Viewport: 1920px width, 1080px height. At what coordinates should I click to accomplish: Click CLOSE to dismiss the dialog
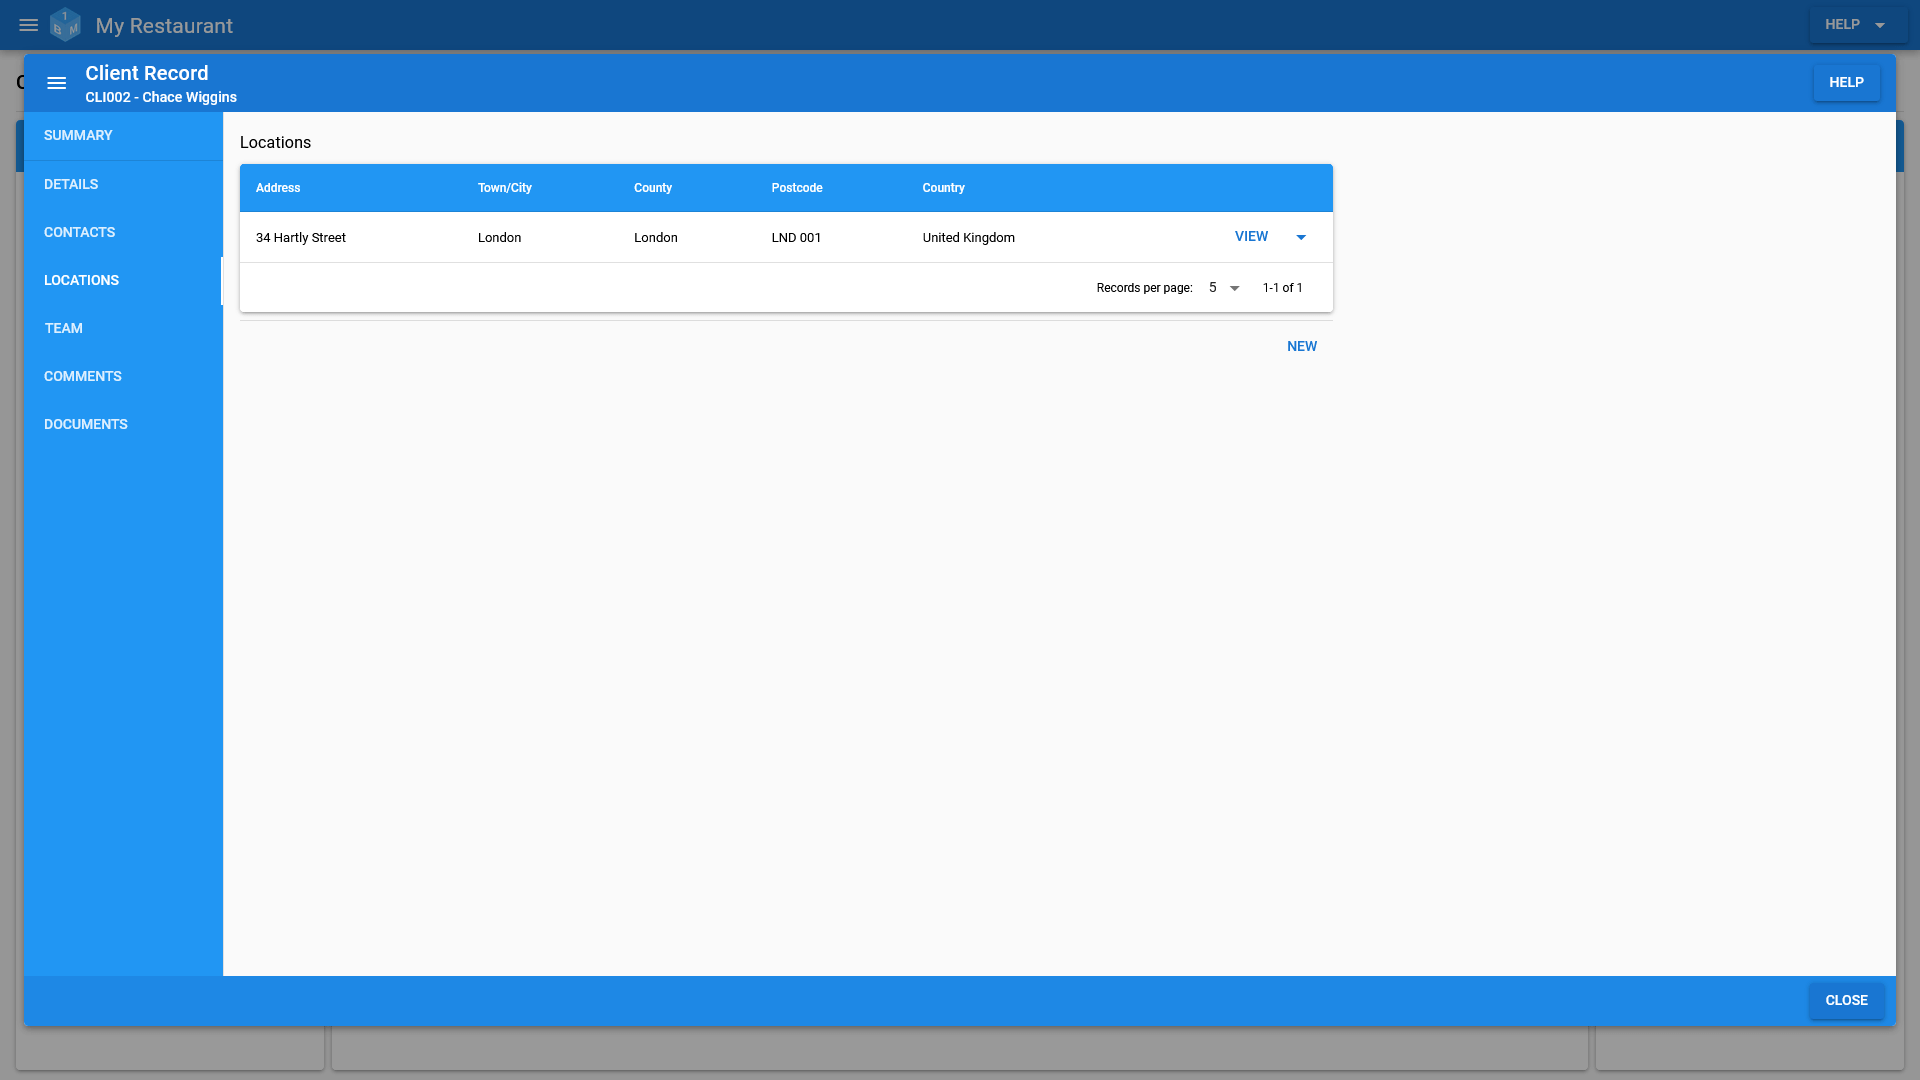tap(1846, 1001)
